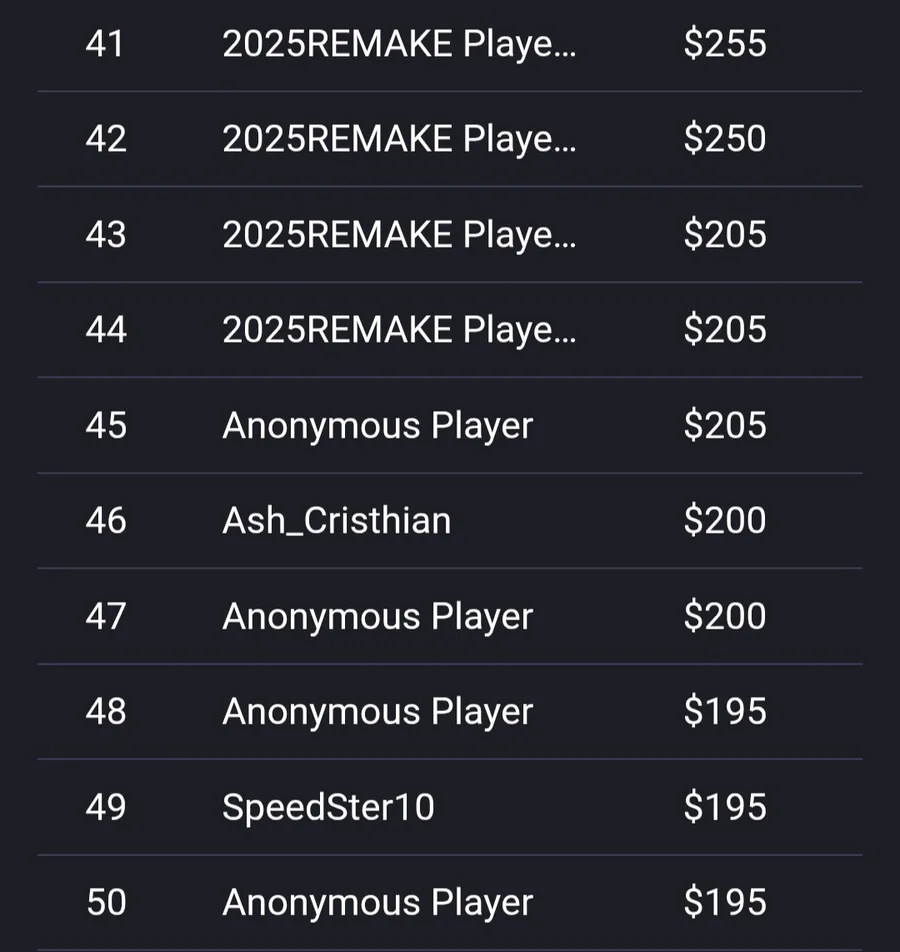900x952 pixels.
Task: Select the Ash_Cristhian player name
Action: [x=336, y=521]
